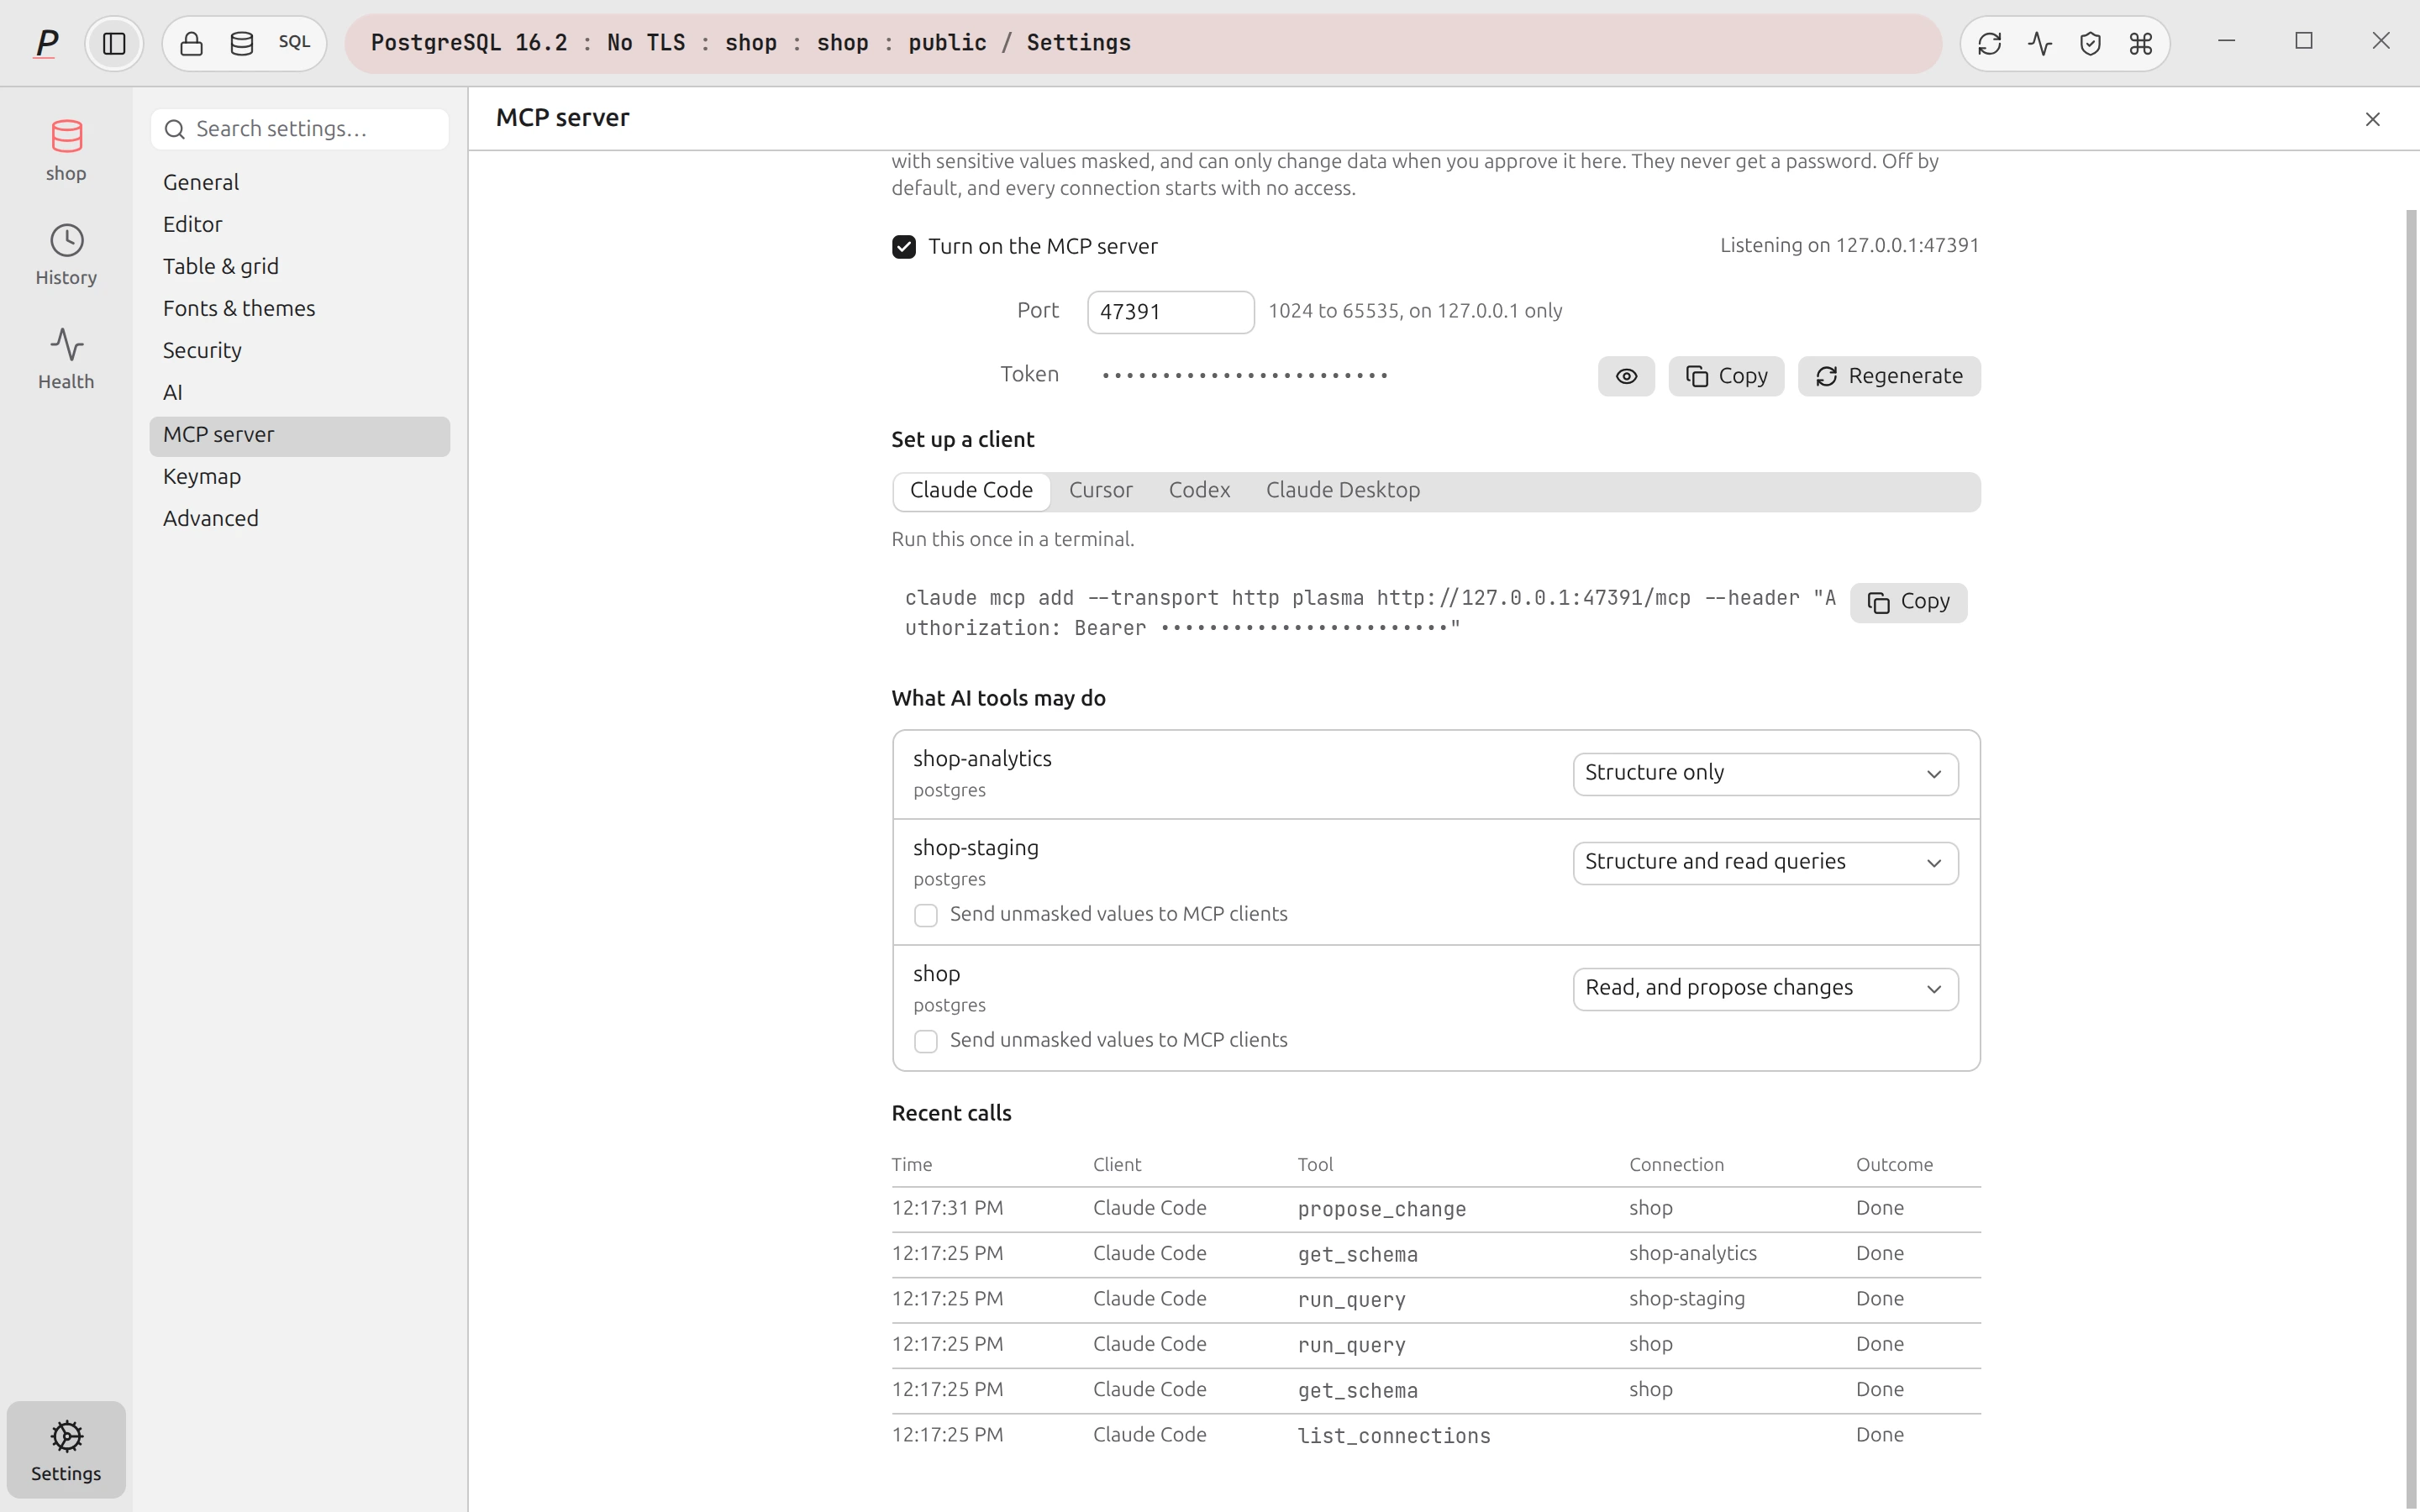Click the refresh icon at top right
2420x1512 pixels.
tap(1990, 43)
